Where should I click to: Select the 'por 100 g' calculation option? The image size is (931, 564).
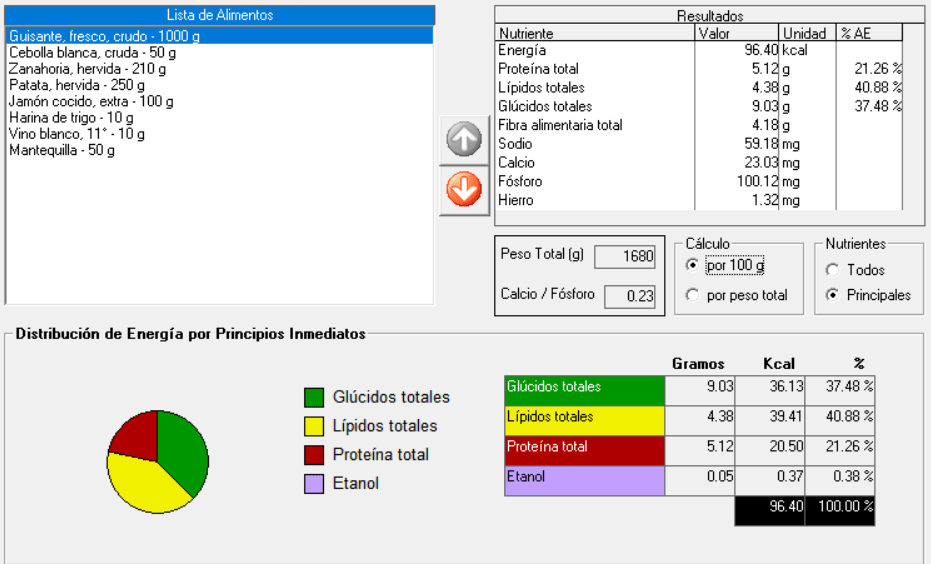coord(692,265)
